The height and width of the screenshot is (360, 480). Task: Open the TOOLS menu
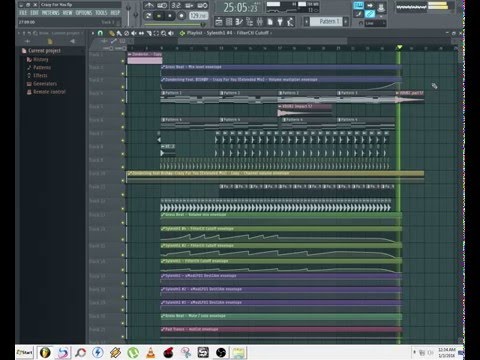tap(101, 13)
